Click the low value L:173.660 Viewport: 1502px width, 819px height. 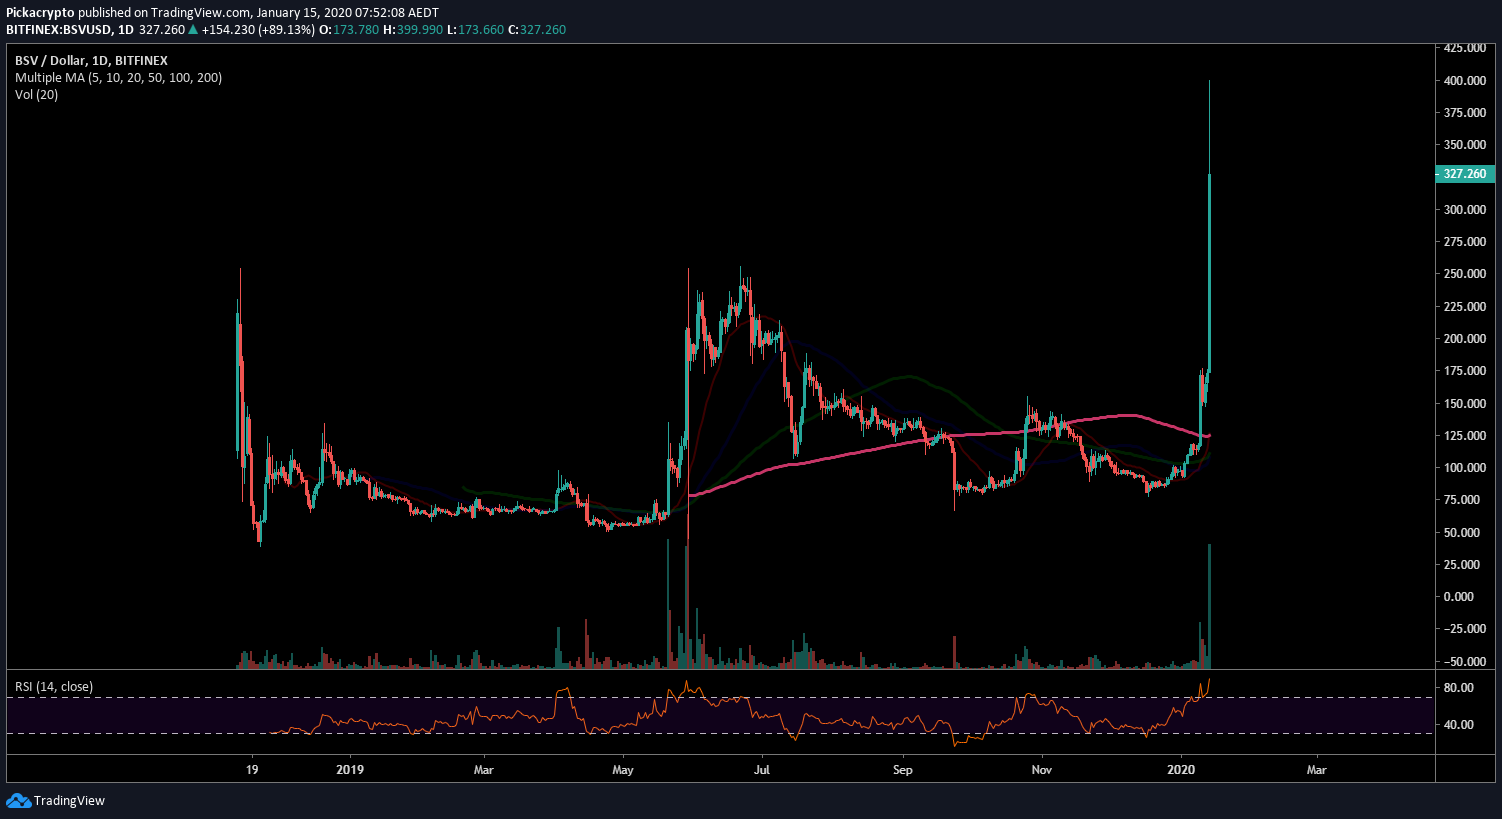476,30
